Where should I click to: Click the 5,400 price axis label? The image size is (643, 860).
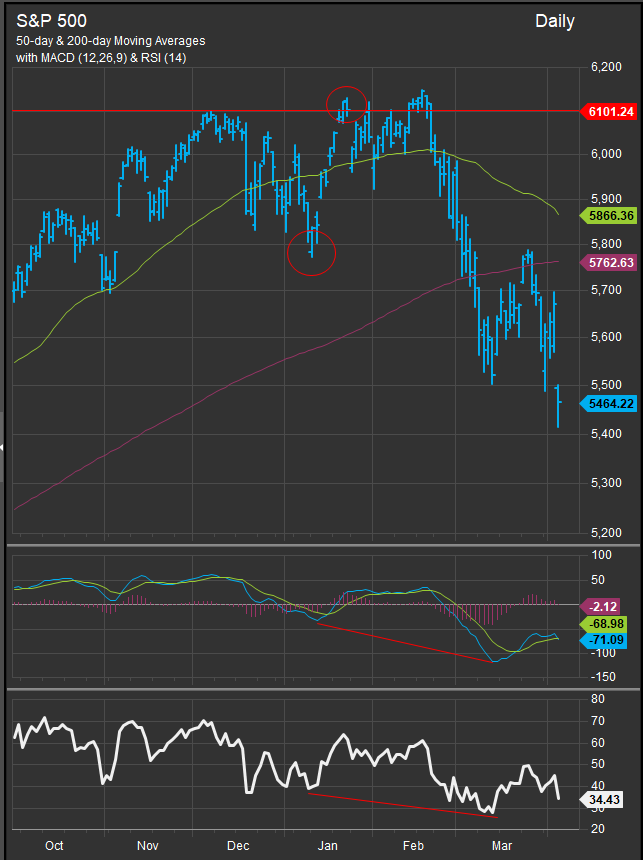(606, 434)
